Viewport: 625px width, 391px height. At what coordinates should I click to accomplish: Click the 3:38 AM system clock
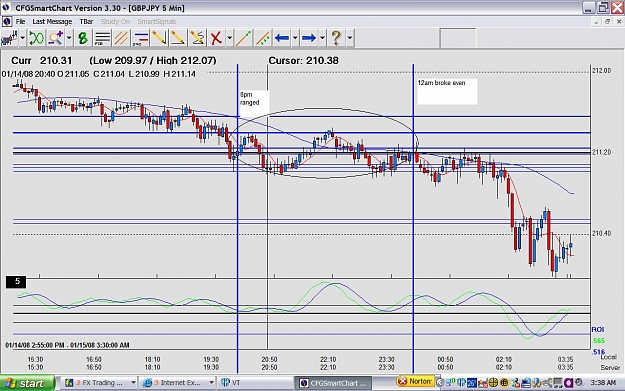(x=603, y=383)
